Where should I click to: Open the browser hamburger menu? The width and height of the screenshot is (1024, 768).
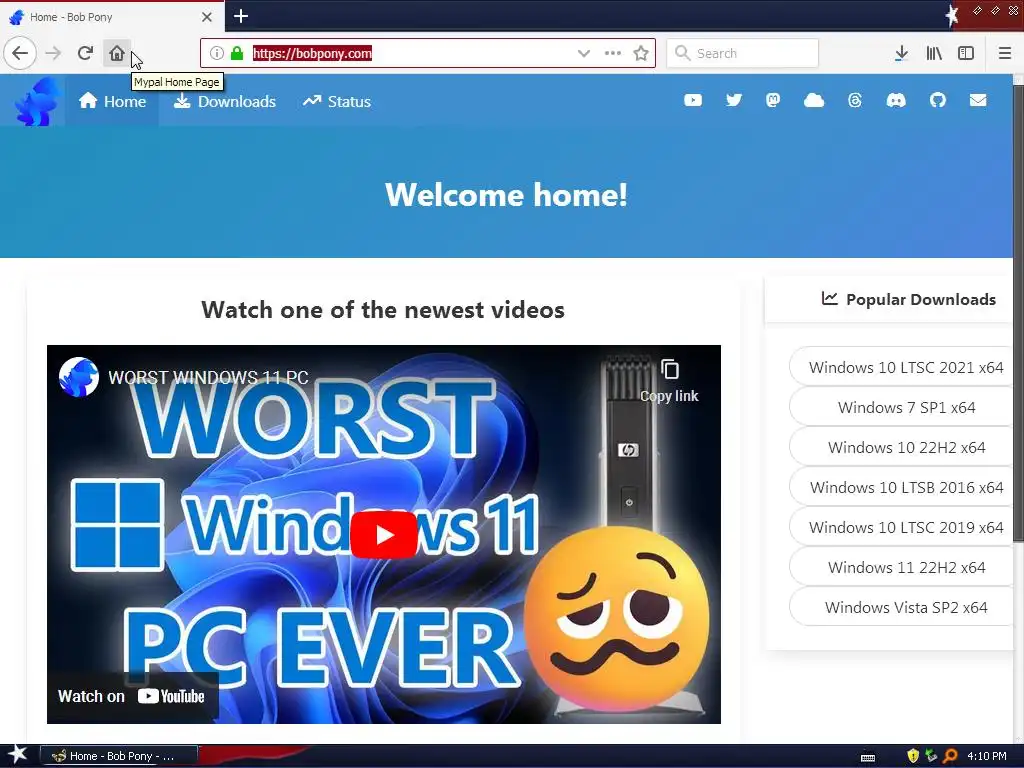point(1004,53)
